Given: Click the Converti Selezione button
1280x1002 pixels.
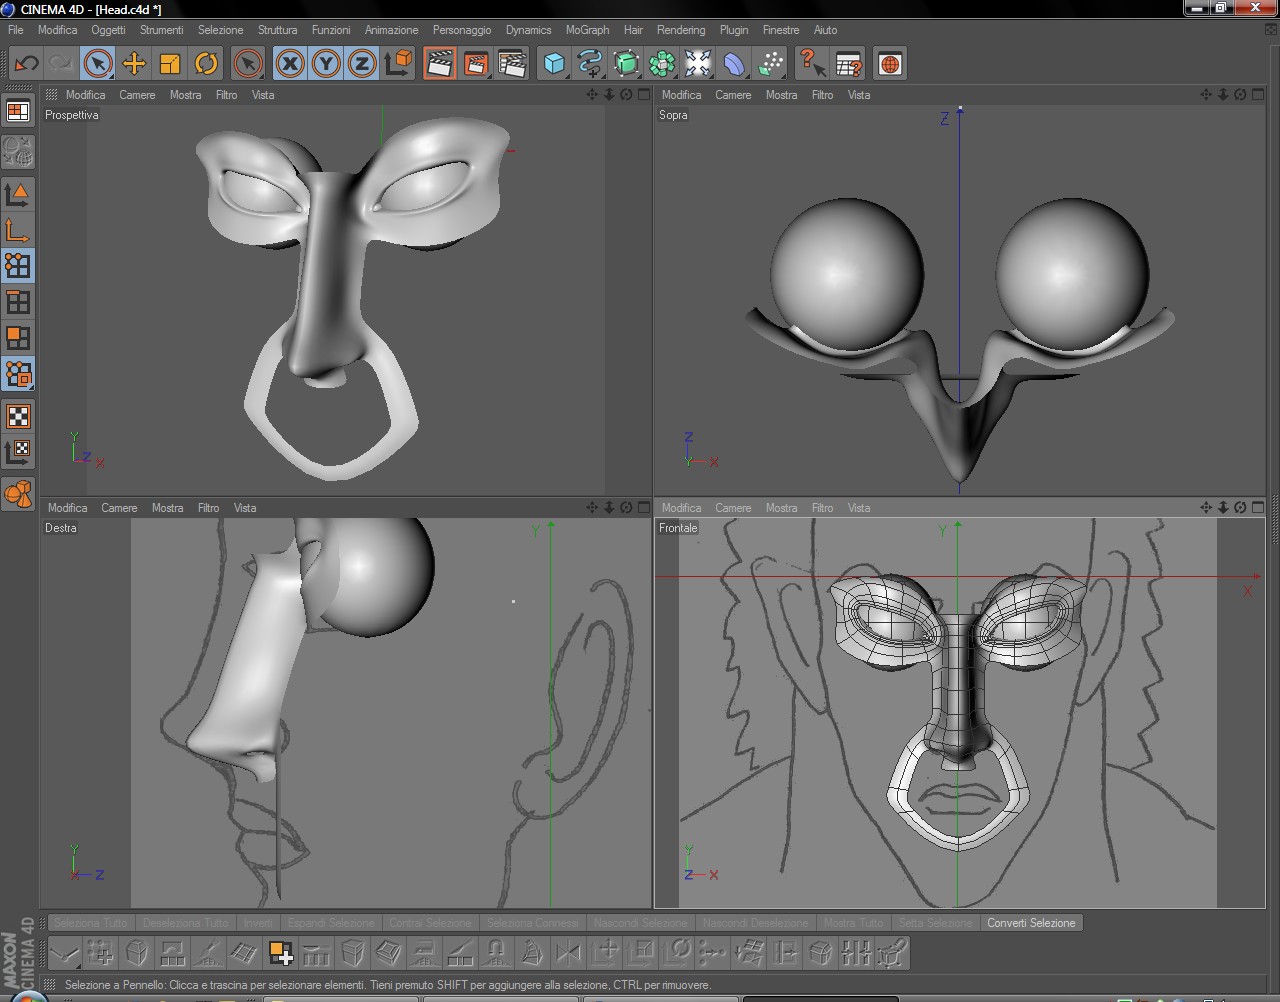Looking at the screenshot, I should (1031, 923).
